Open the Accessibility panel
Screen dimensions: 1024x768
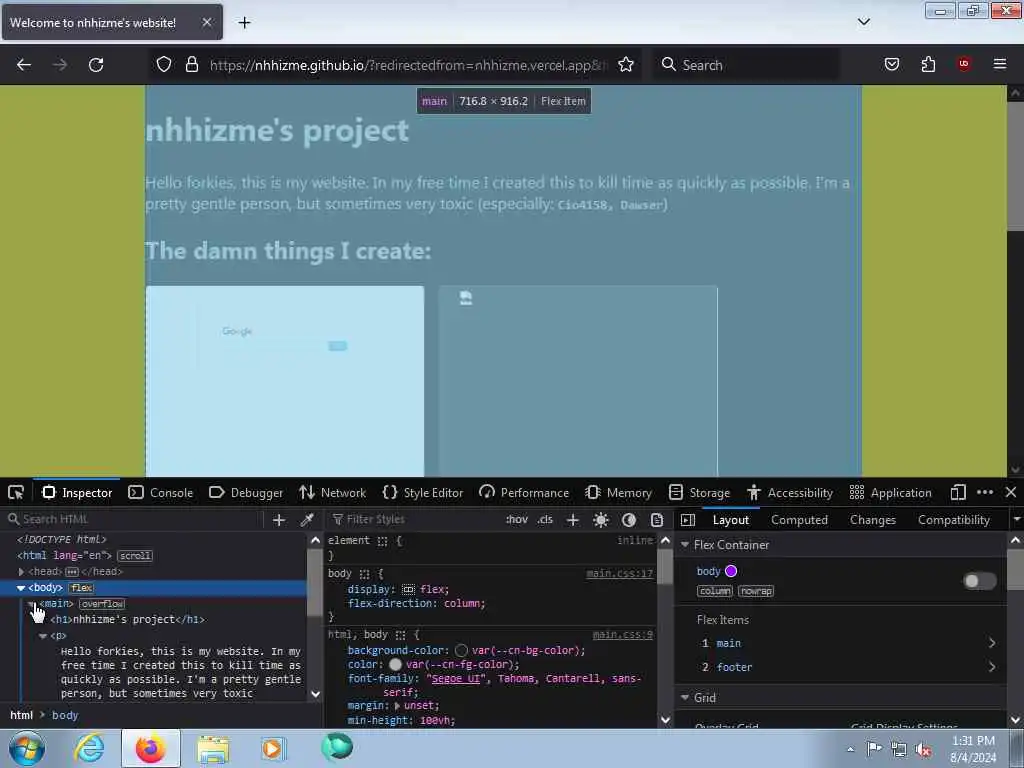(x=790, y=492)
